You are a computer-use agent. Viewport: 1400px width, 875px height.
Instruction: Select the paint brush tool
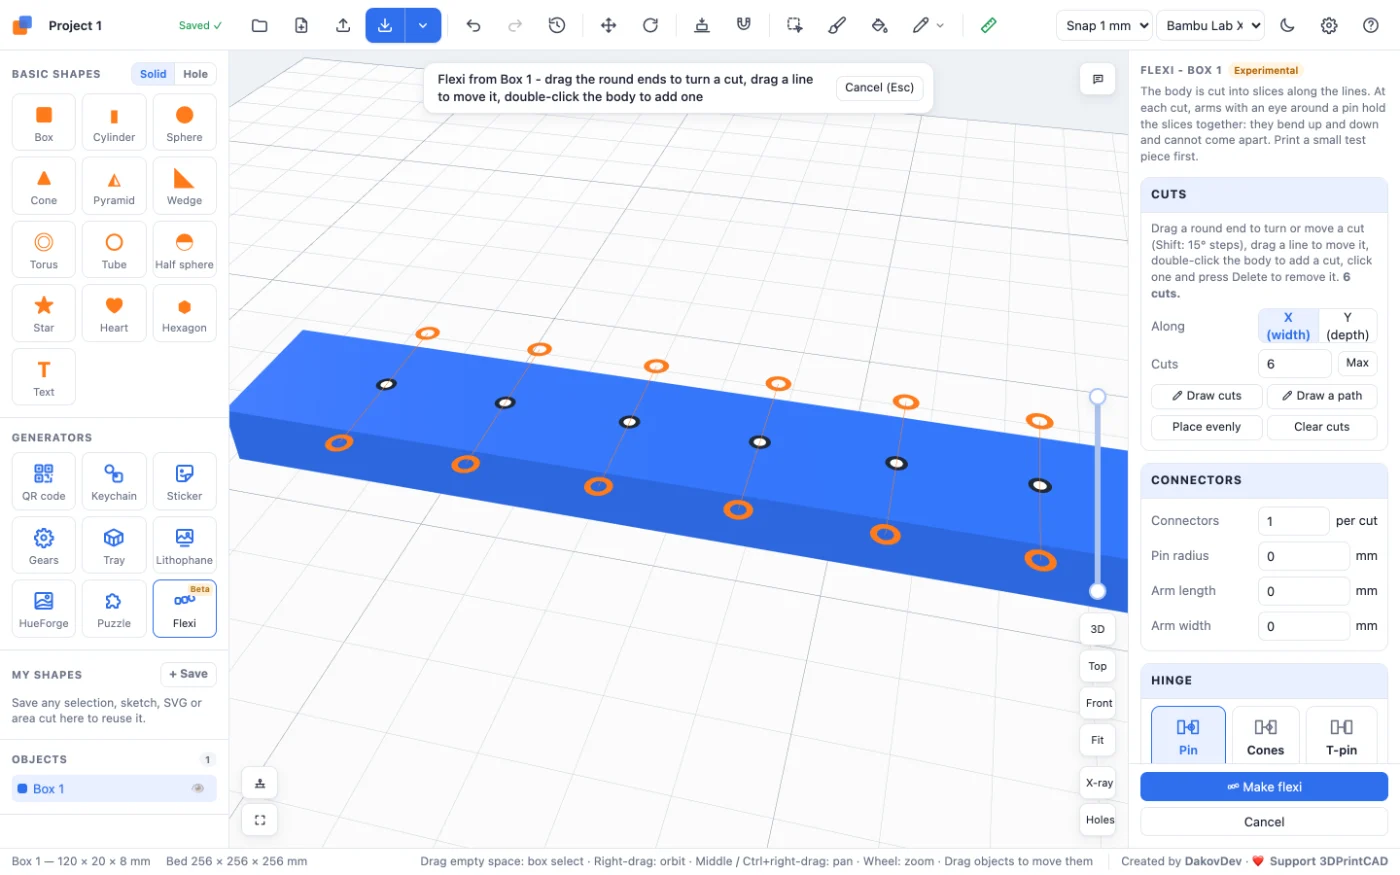pos(837,26)
